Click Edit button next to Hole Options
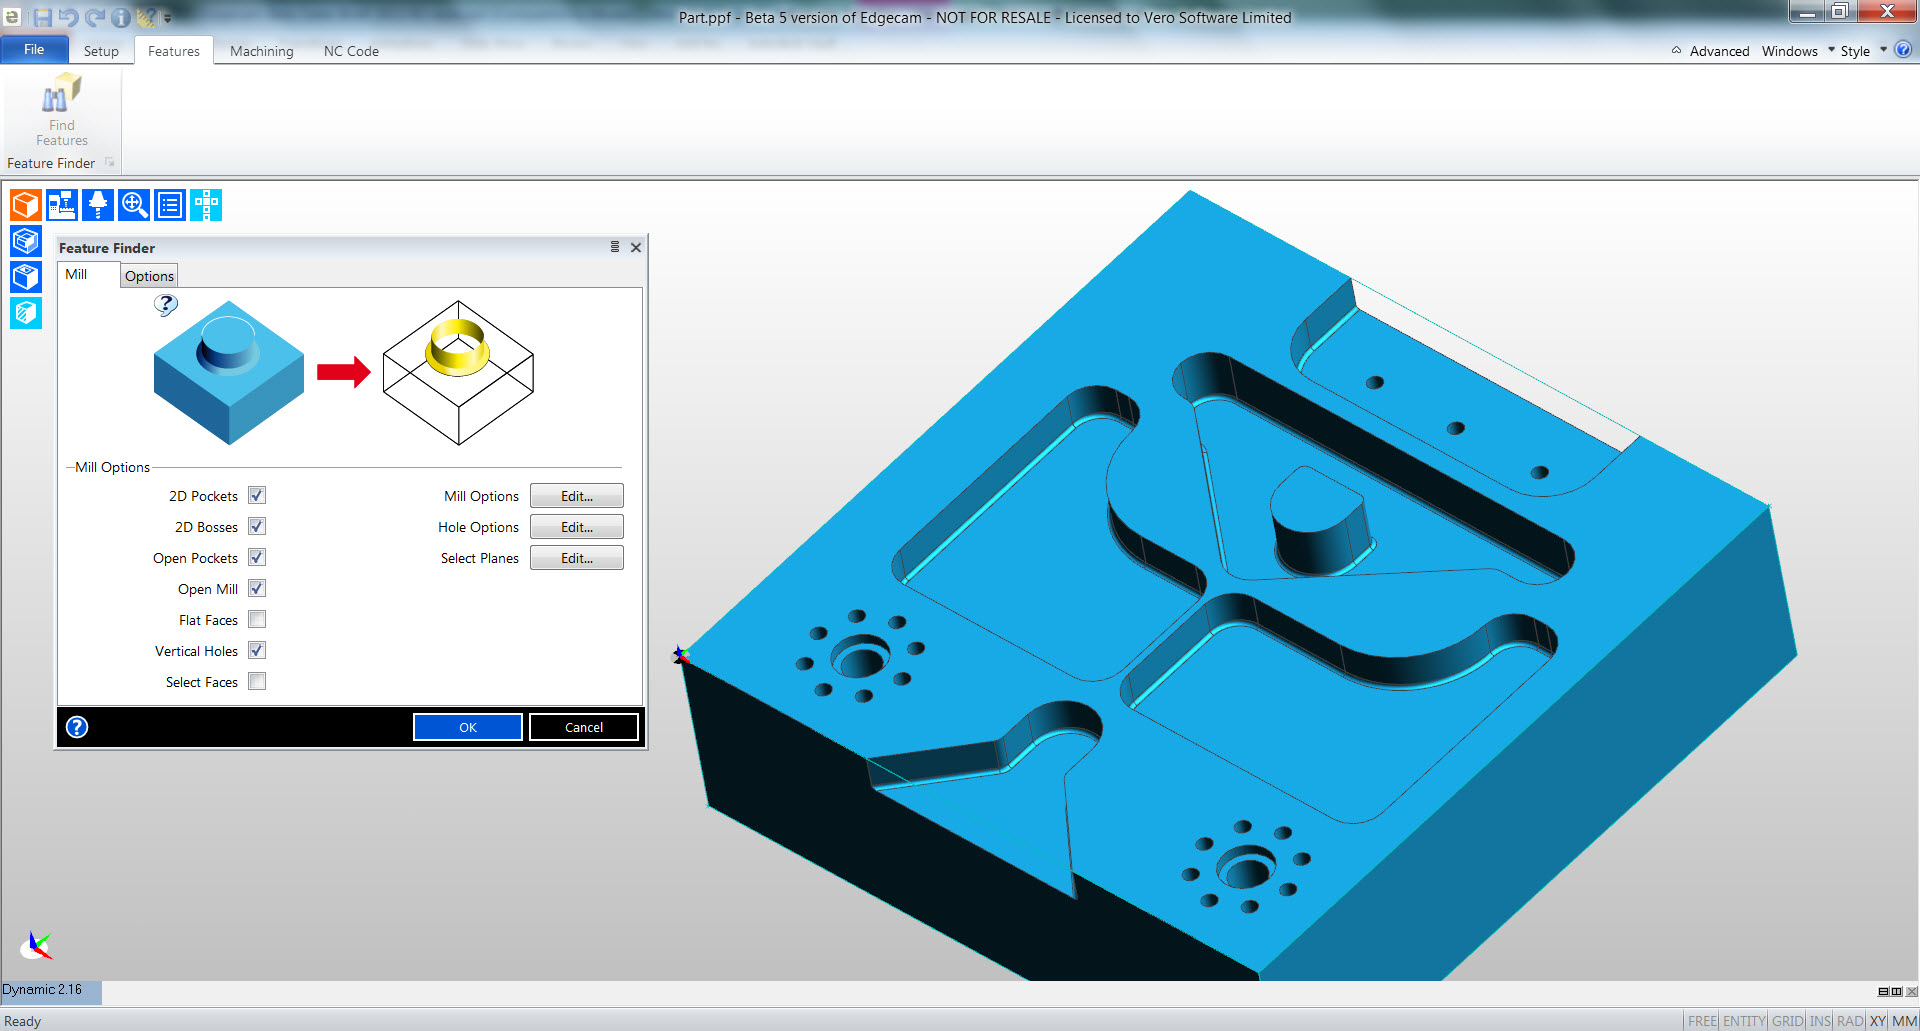 point(576,527)
